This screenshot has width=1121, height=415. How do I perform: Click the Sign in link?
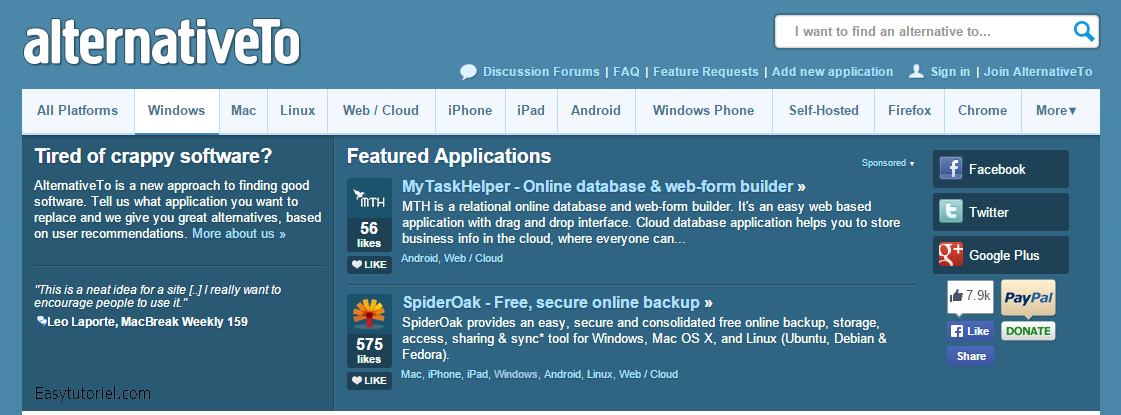(x=950, y=72)
